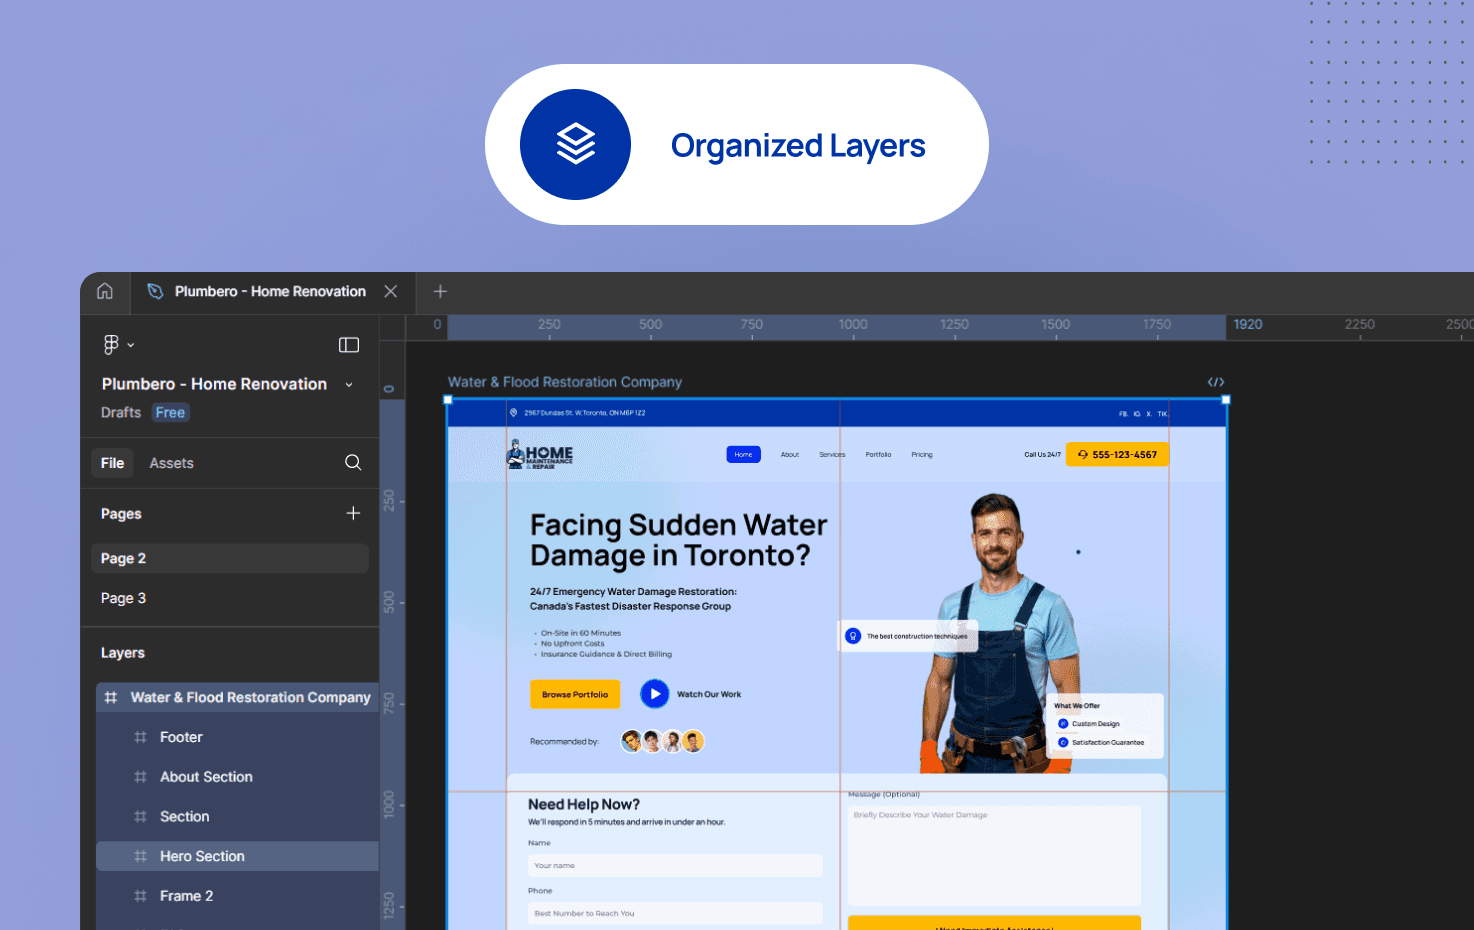Click the location pin icon in top bar
This screenshot has height=930, width=1474.
coord(514,412)
